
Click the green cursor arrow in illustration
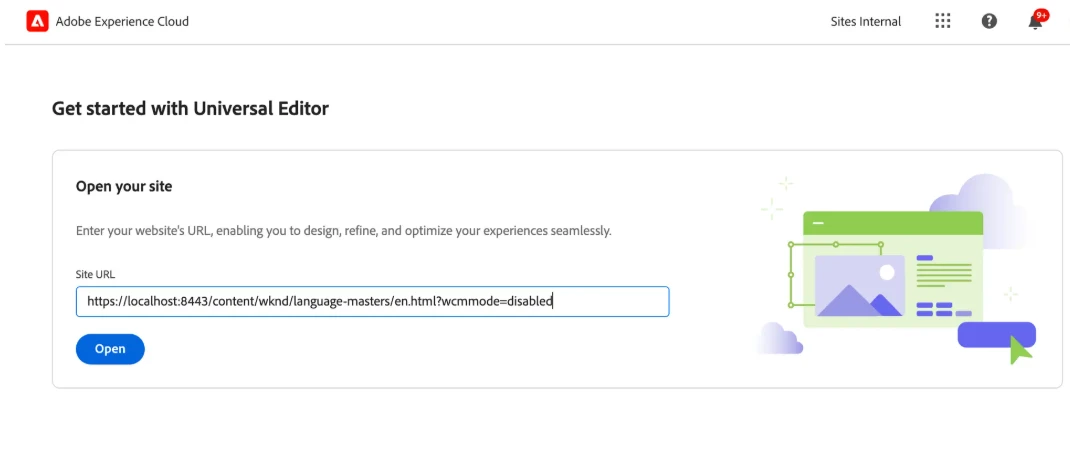(1020, 350)
